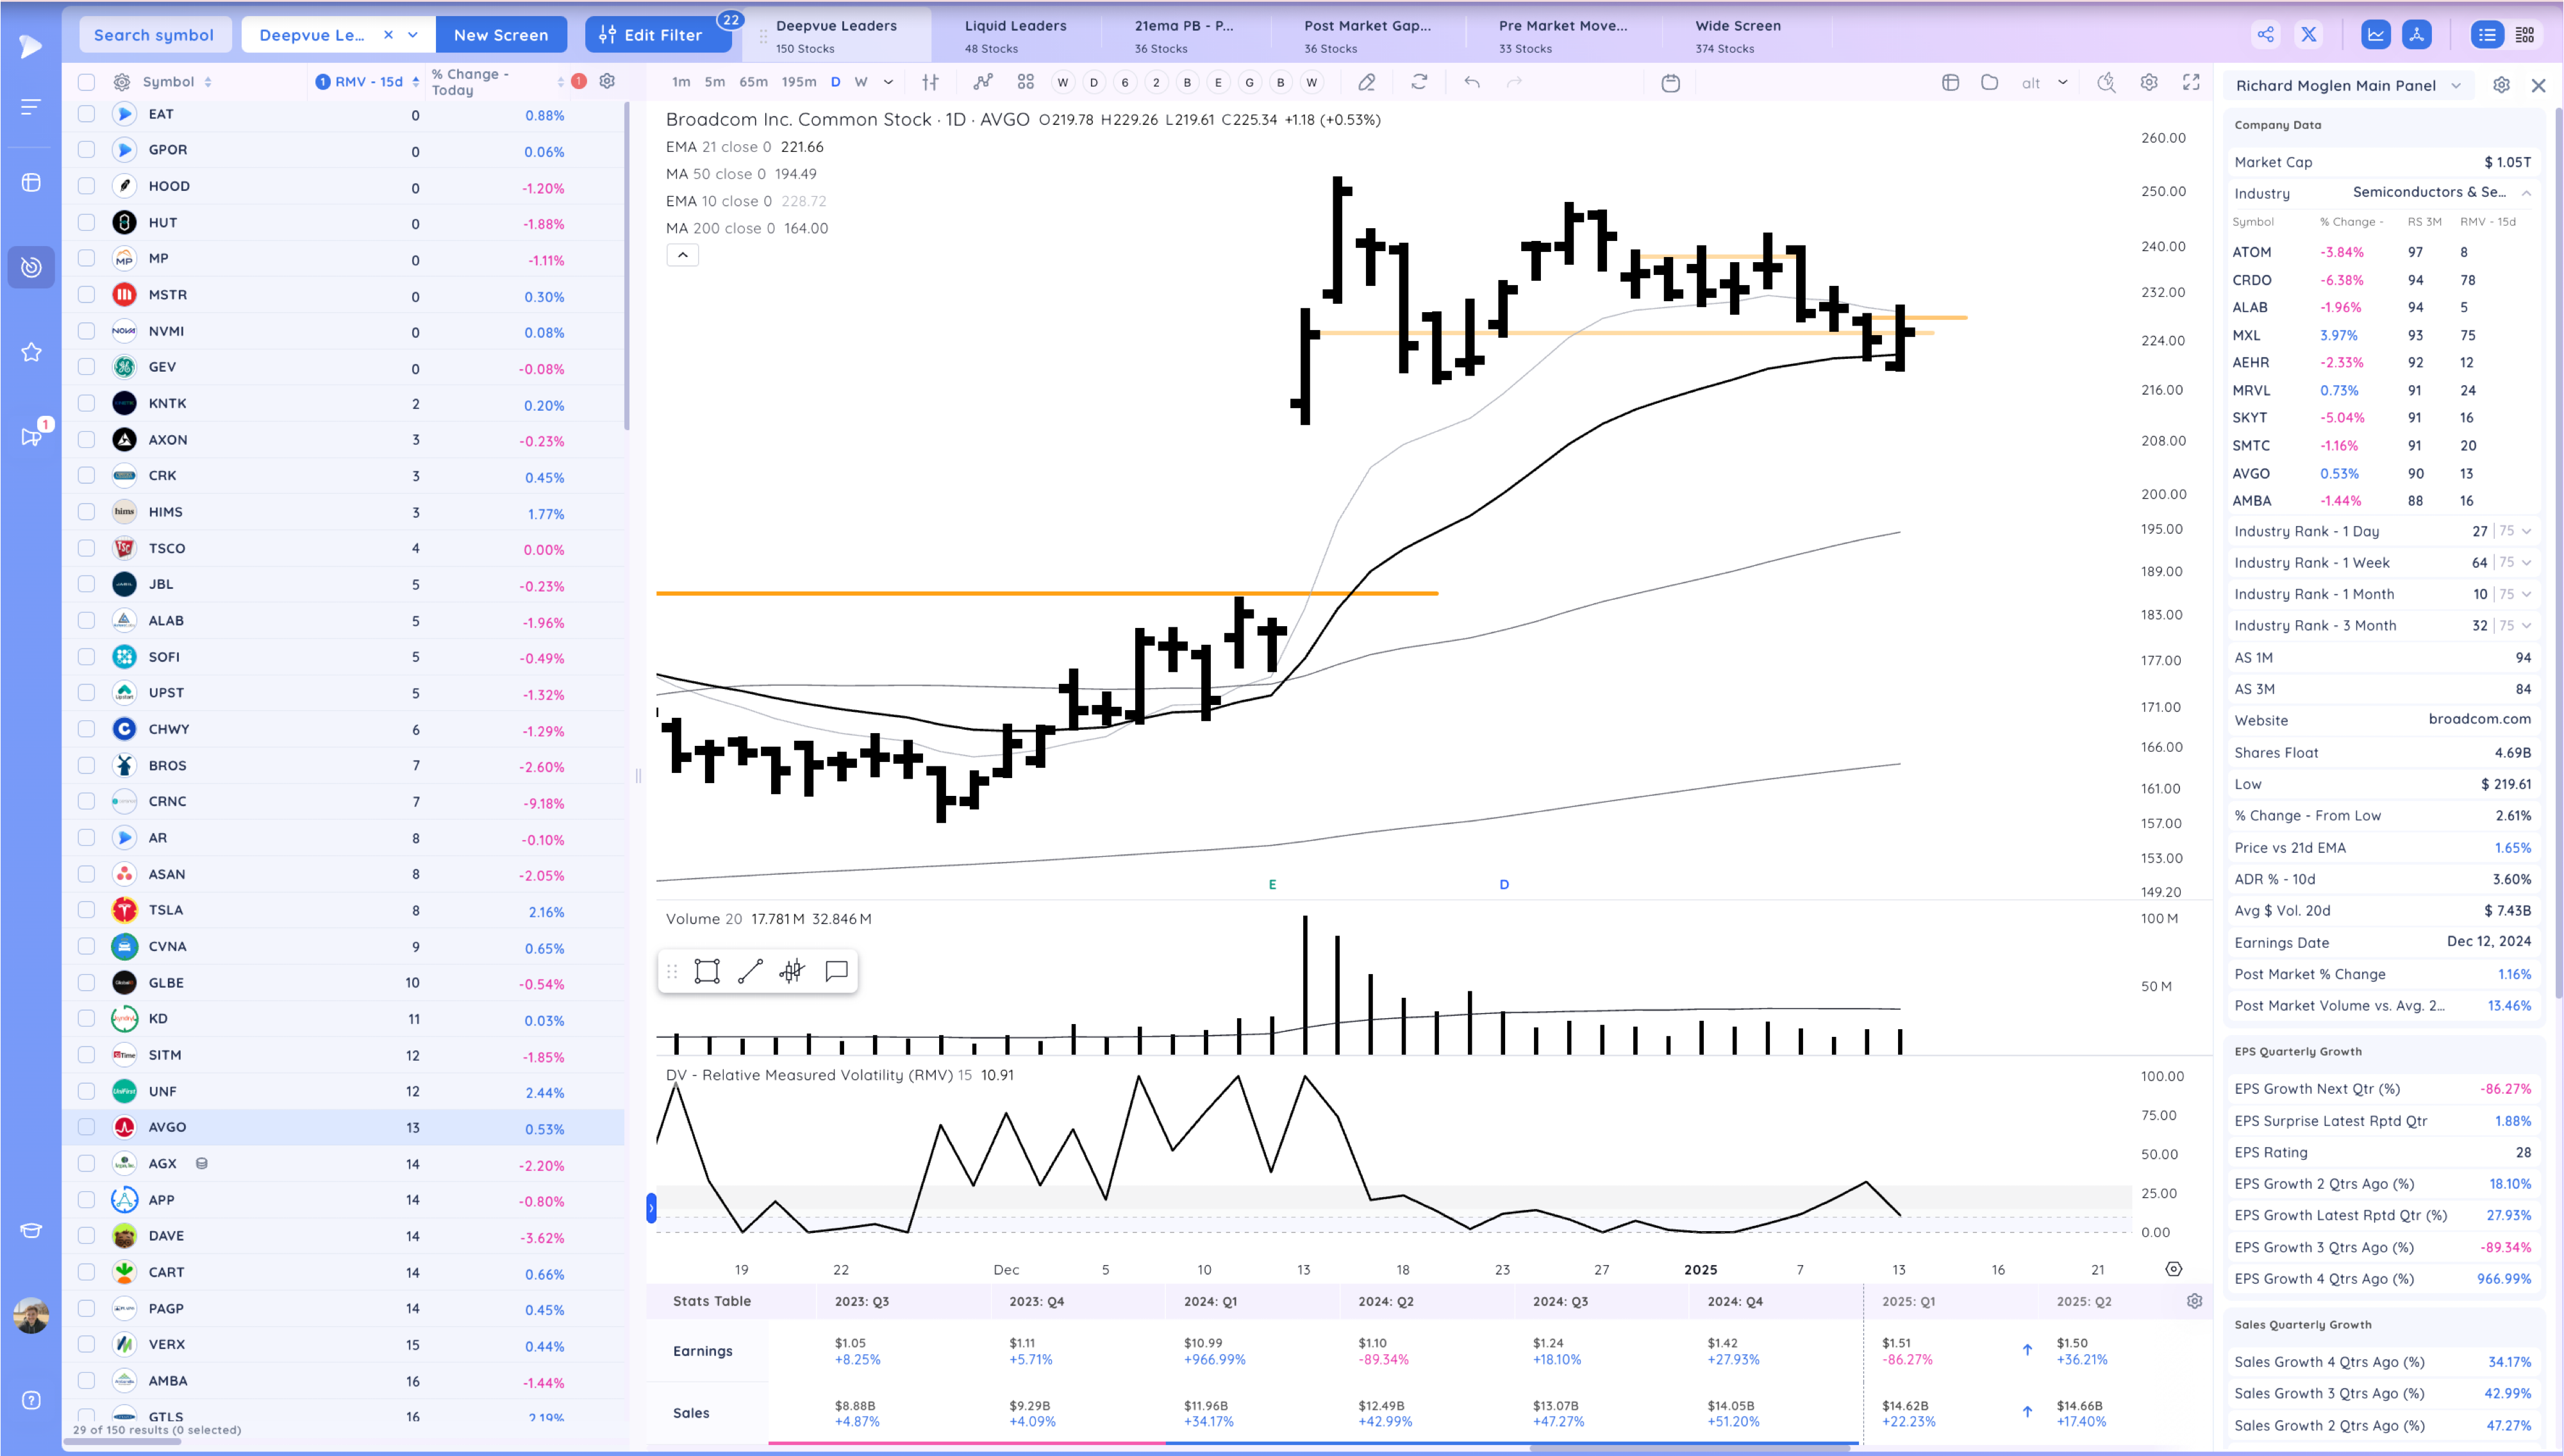Switch to the table grid view layout icon
The image size is (2564, 1456).
click(x=2524, y=34)
